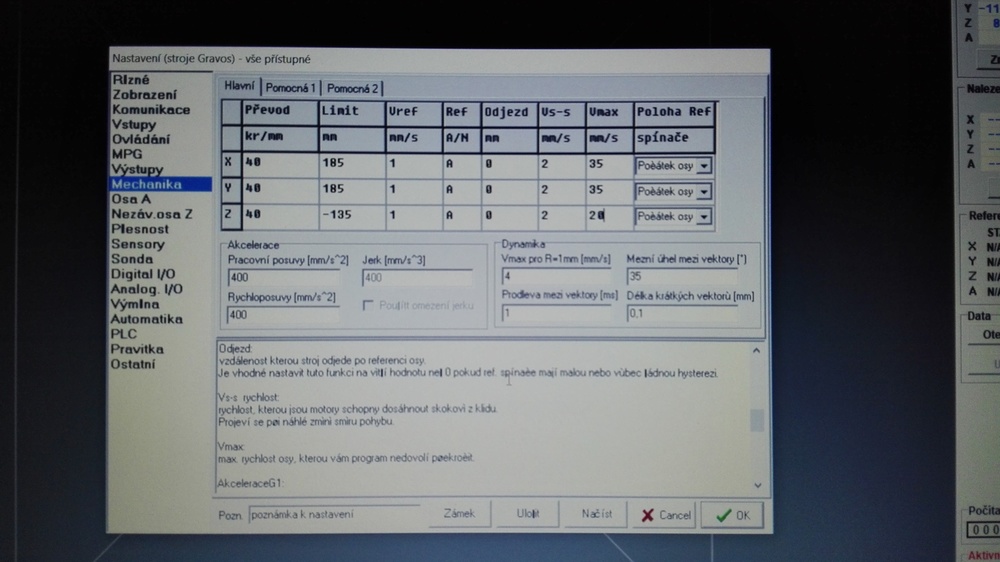This screenshot has height=562, width=1000.
Task: Select Komunikace in the settings list
Action: coord(151,109)
